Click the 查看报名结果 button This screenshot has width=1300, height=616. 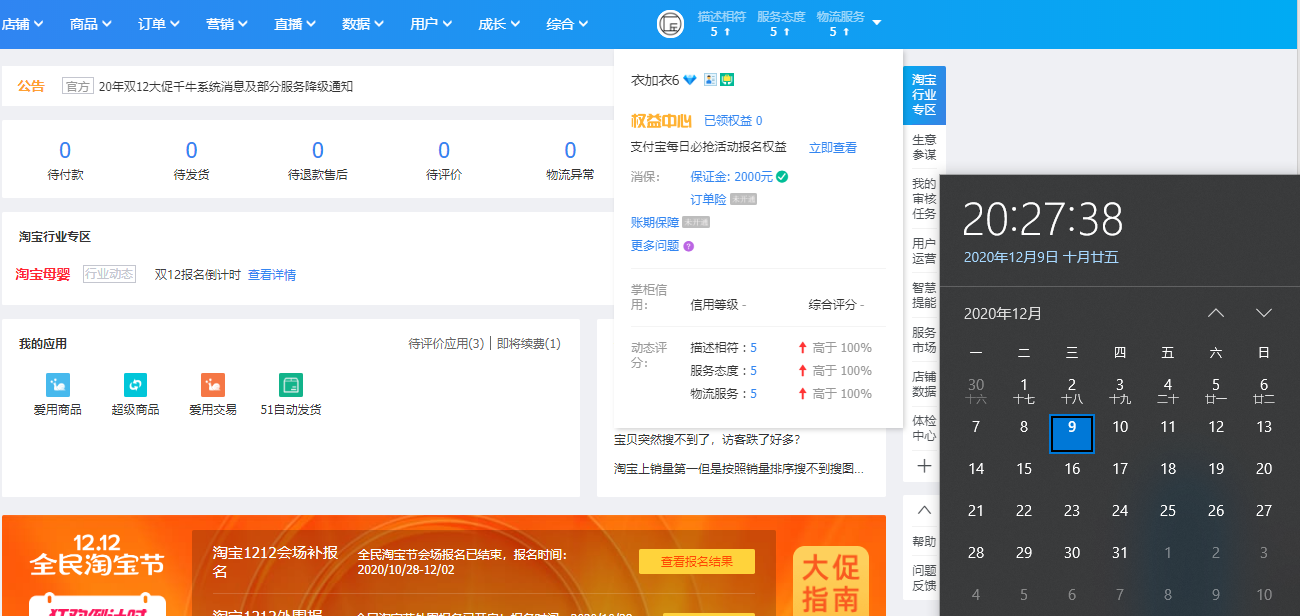click(696, 561)
